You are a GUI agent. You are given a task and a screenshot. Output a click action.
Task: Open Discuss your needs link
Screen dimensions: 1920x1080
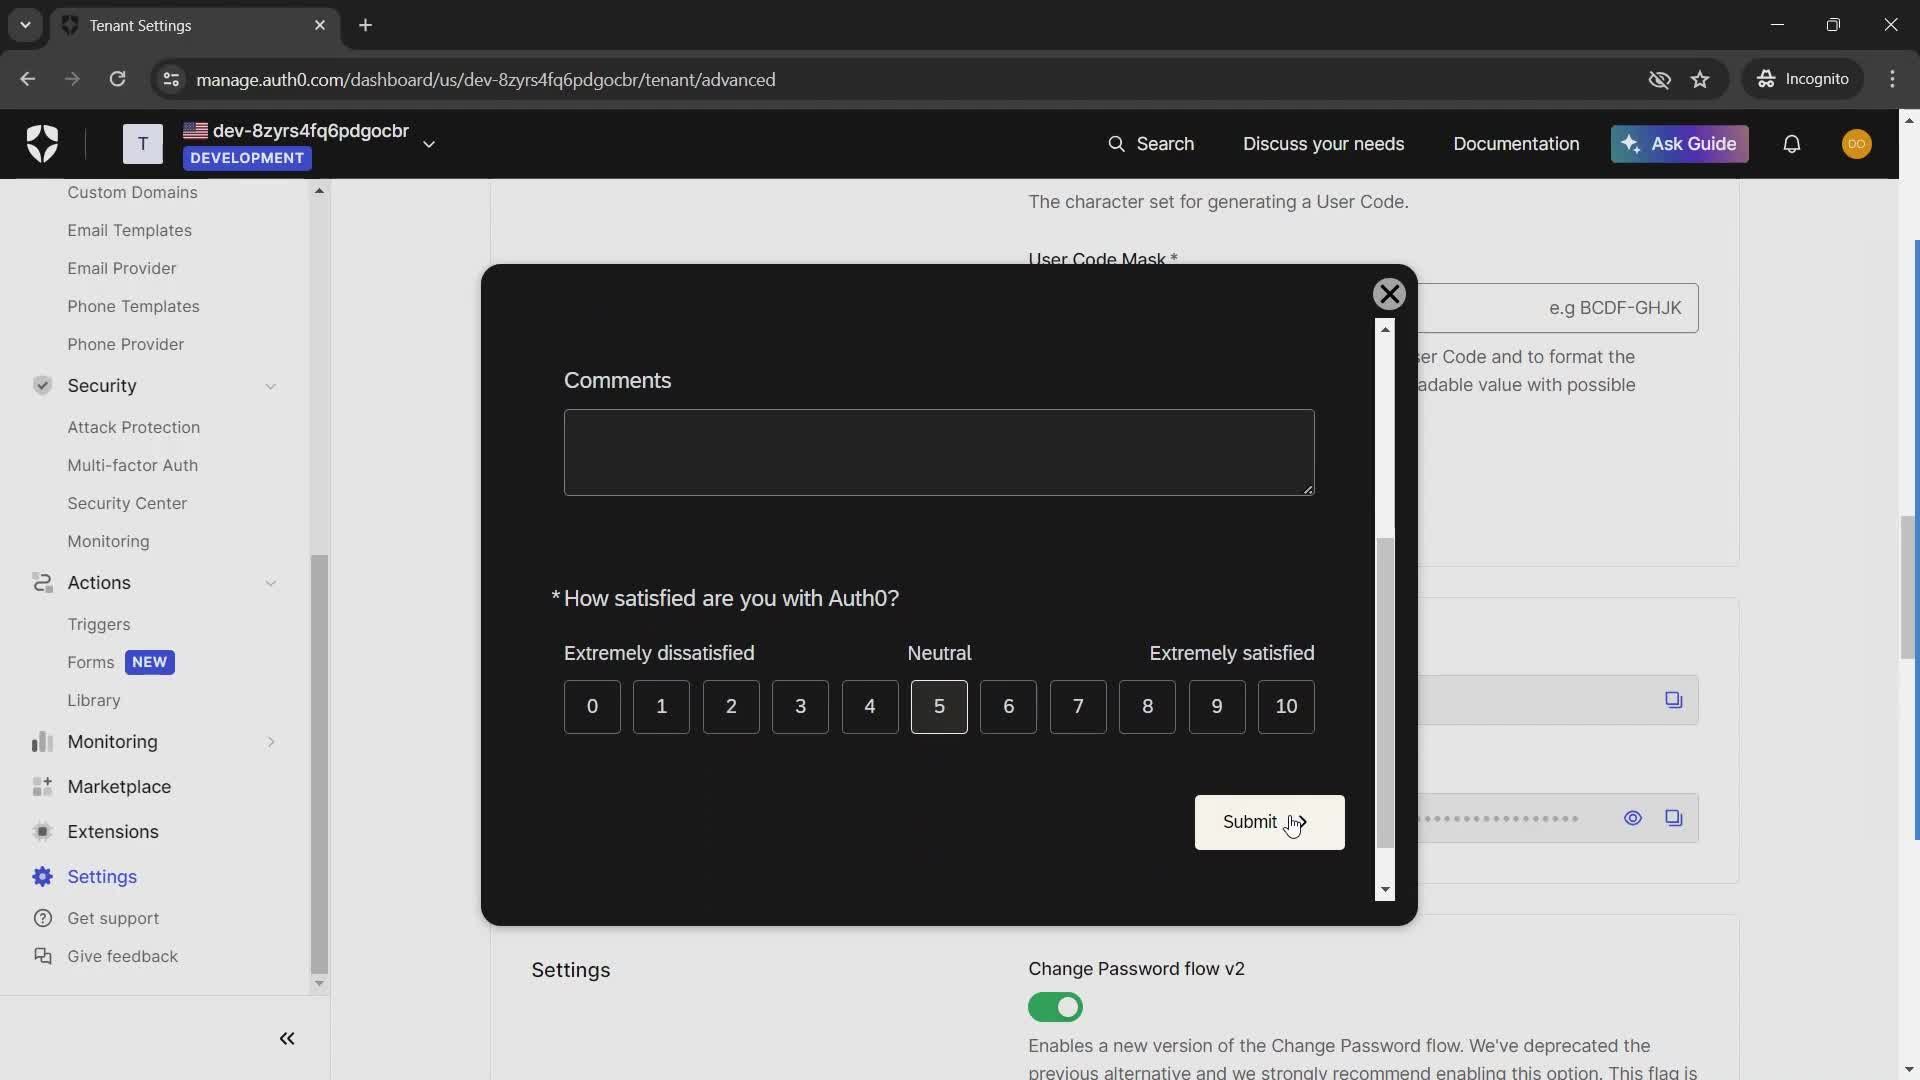click(x=1323, y=144)
